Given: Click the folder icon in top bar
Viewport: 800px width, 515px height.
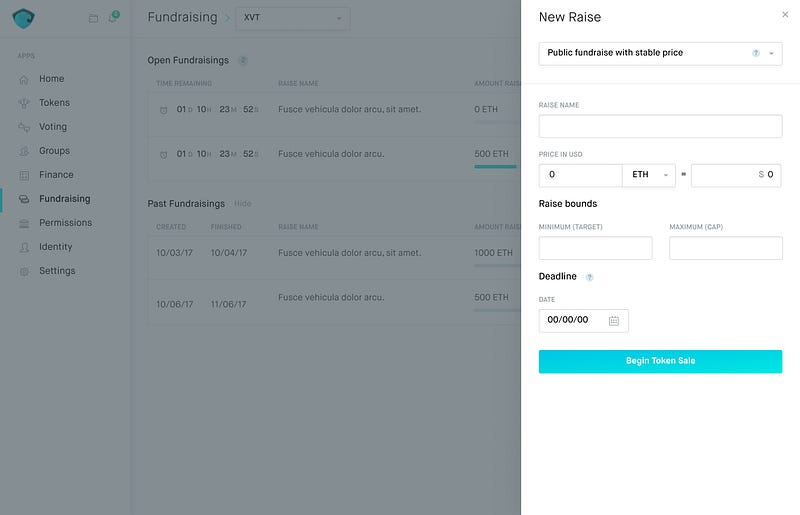Looking at the screenshot, I should pyautogui.click(x=93, y=18).
